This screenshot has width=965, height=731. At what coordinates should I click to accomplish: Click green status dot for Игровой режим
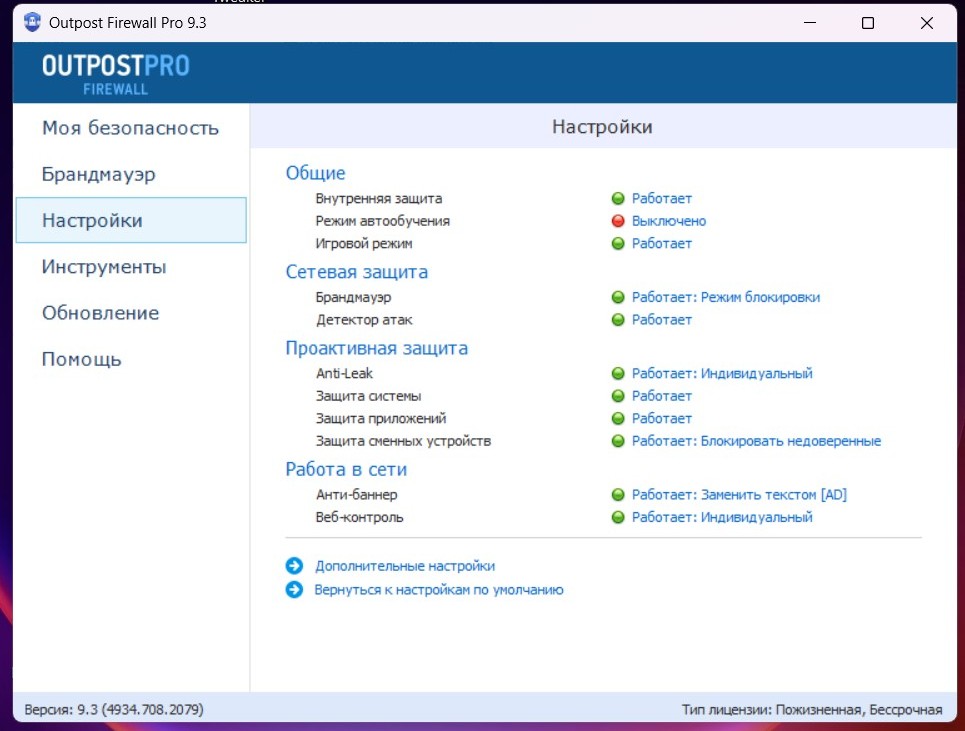(x=618, y=244)
